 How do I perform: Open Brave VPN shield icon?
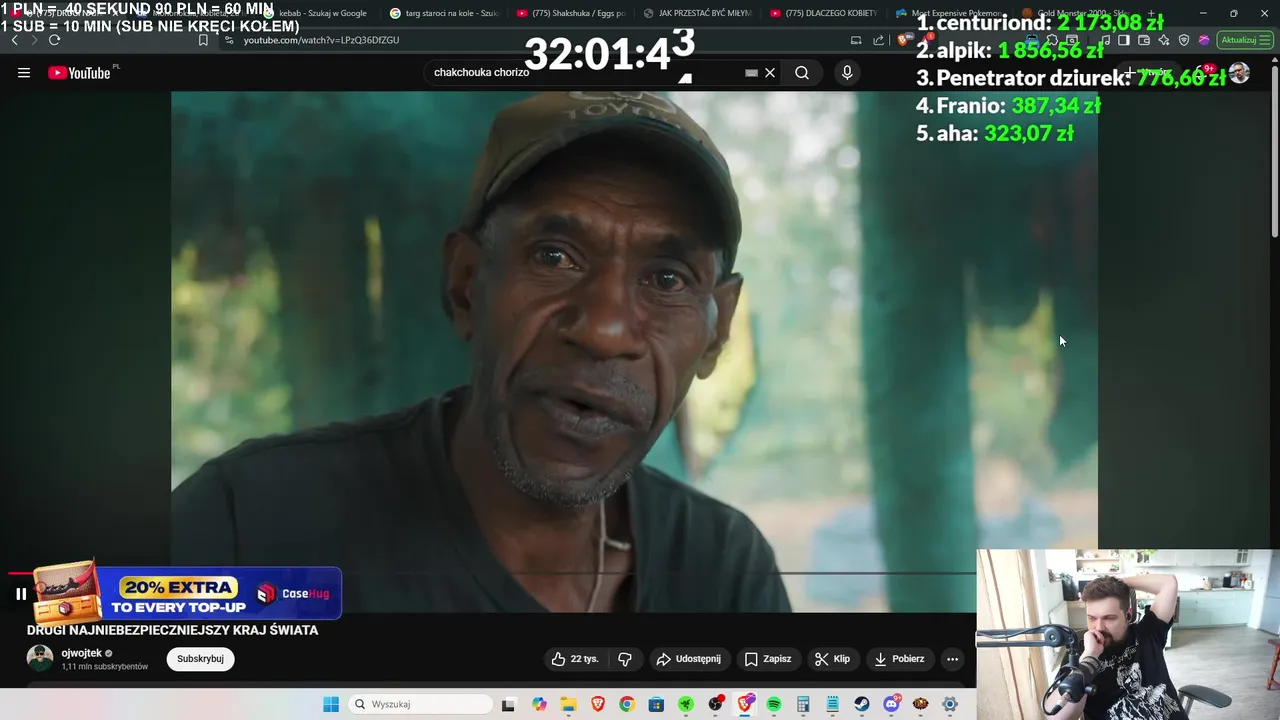(1184, 40)
